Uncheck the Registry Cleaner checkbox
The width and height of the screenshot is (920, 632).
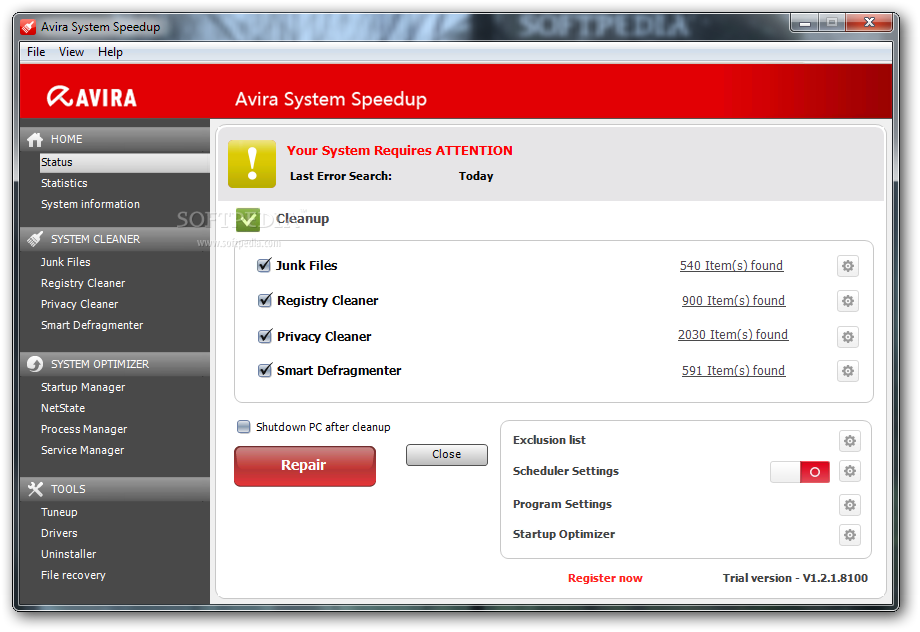pyautogui.click(x=265, y=300)
